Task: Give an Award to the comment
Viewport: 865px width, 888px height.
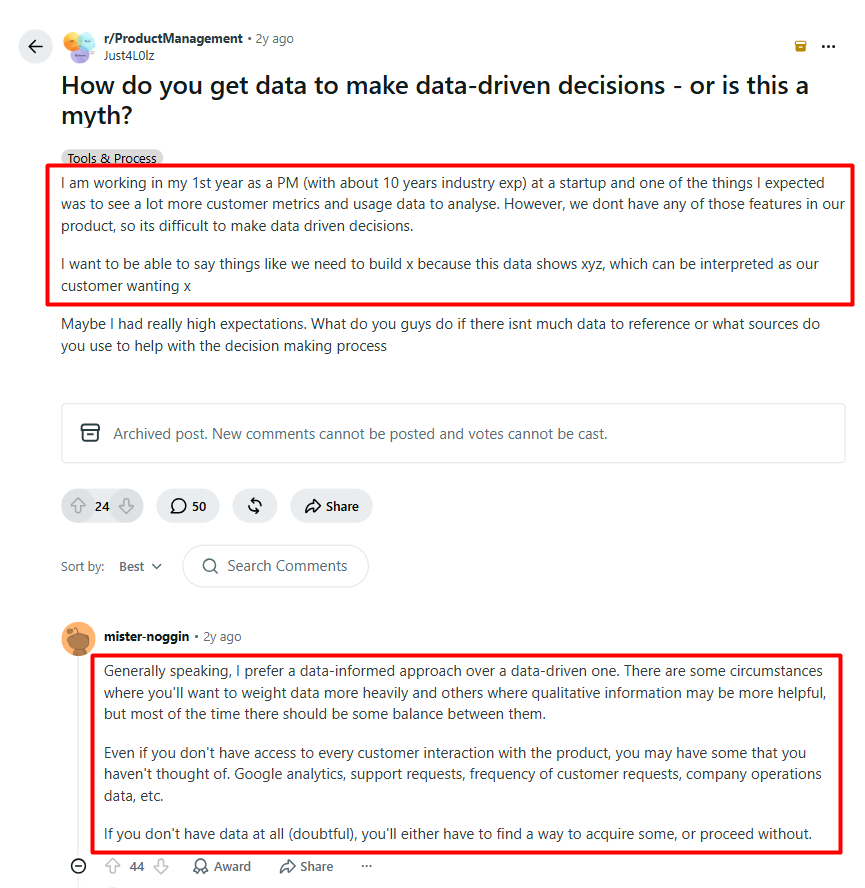Action: pyautogui.click(x=222, y=866)
